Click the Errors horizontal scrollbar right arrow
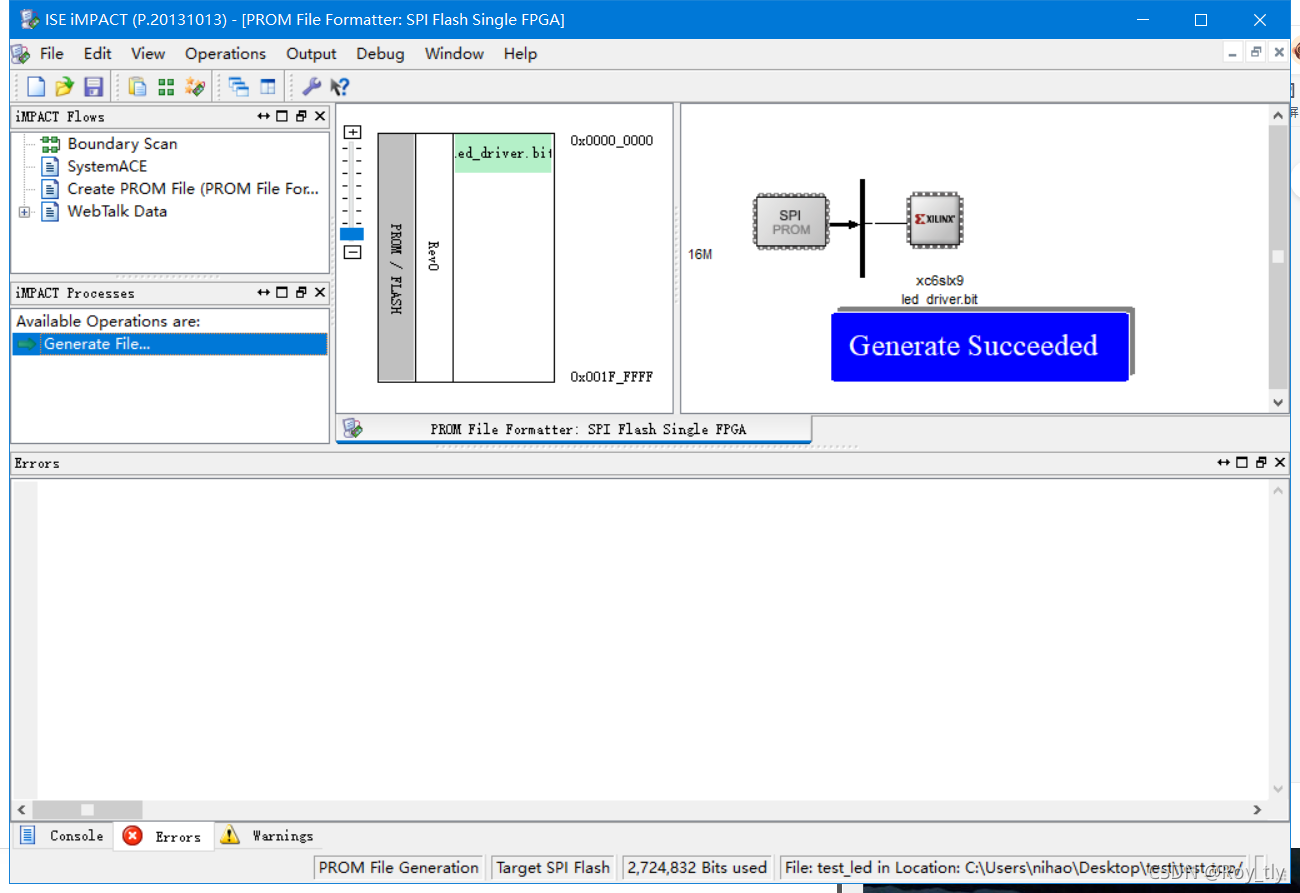The height and width of the screenshot is (893, 1300). pos(1258,810)
